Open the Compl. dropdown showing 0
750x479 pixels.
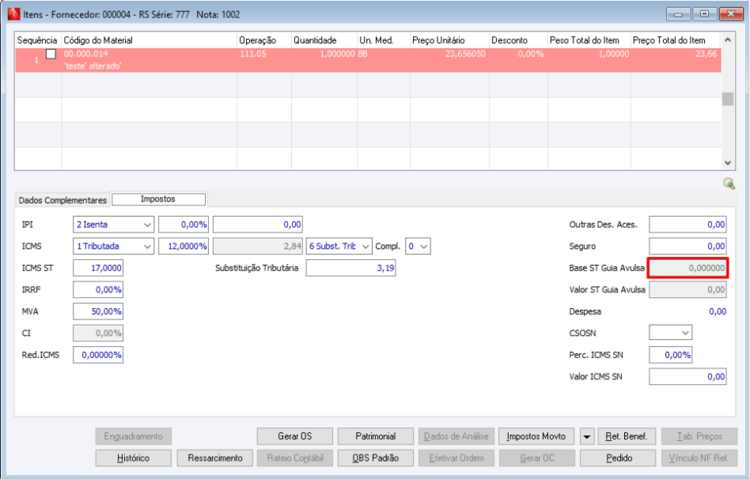coord(424,246)
